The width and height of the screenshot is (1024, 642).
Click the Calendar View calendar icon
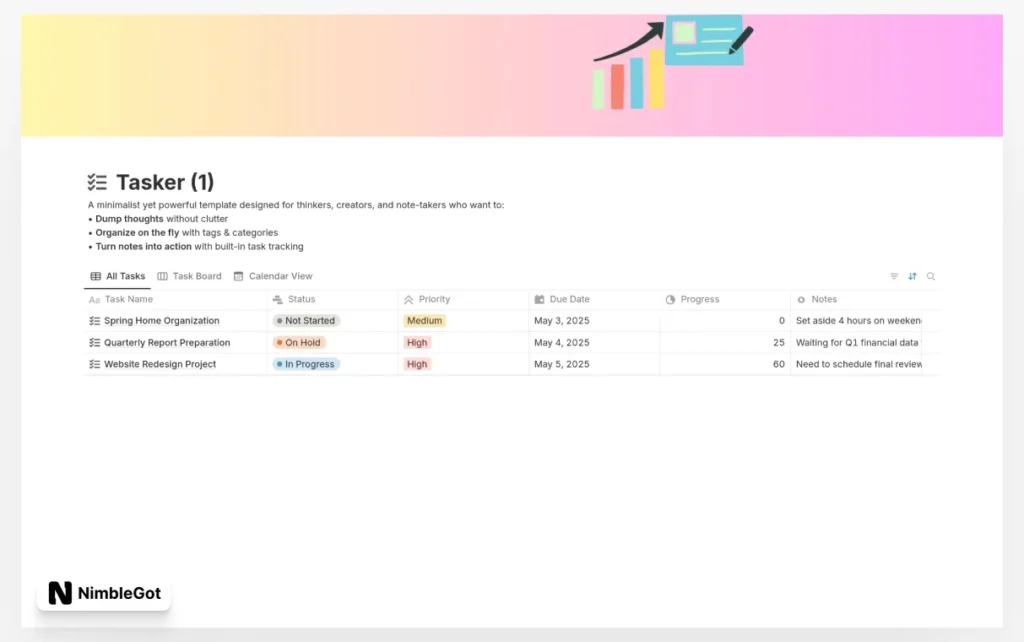click(238, 276)
